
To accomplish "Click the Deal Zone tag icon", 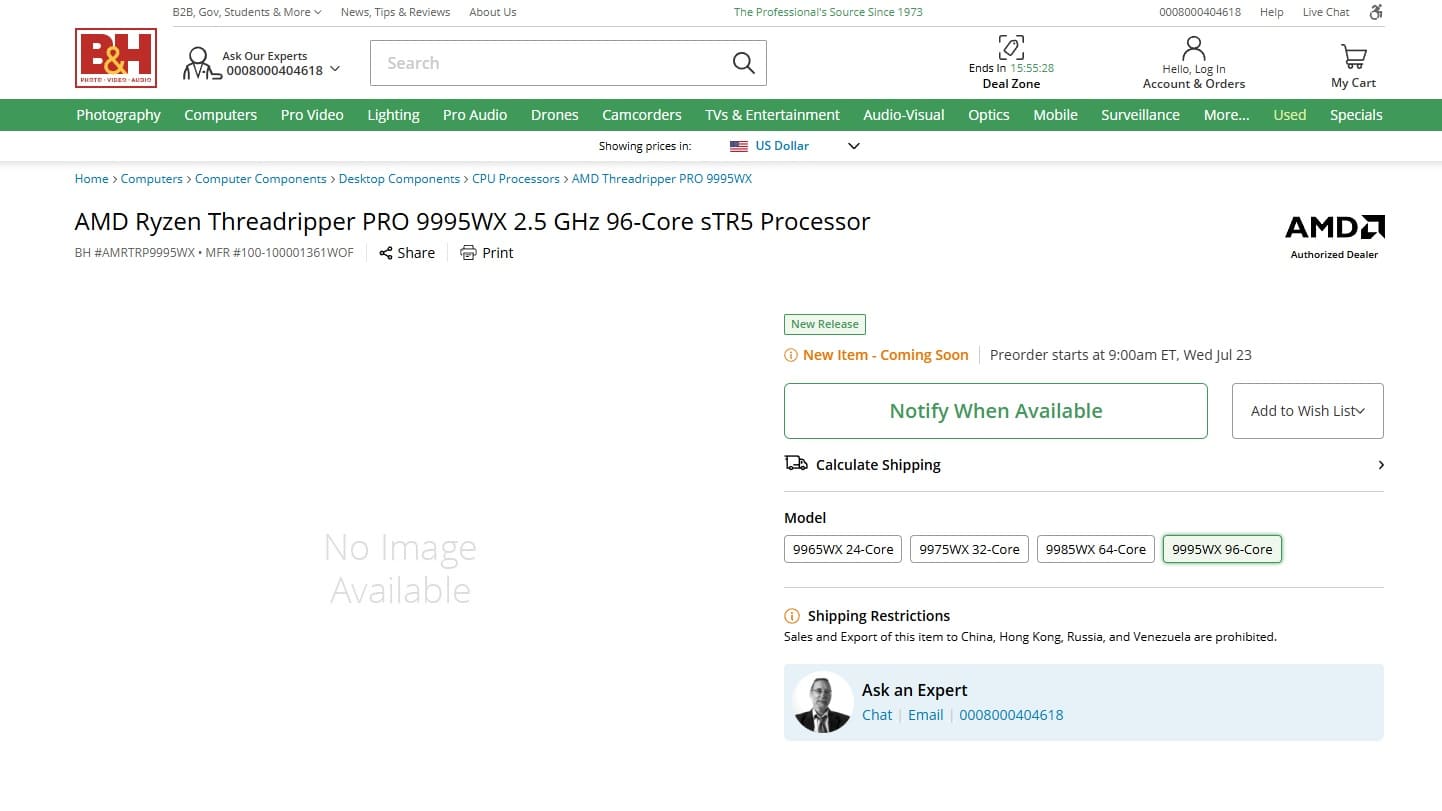I will (x=1011, y=47).
